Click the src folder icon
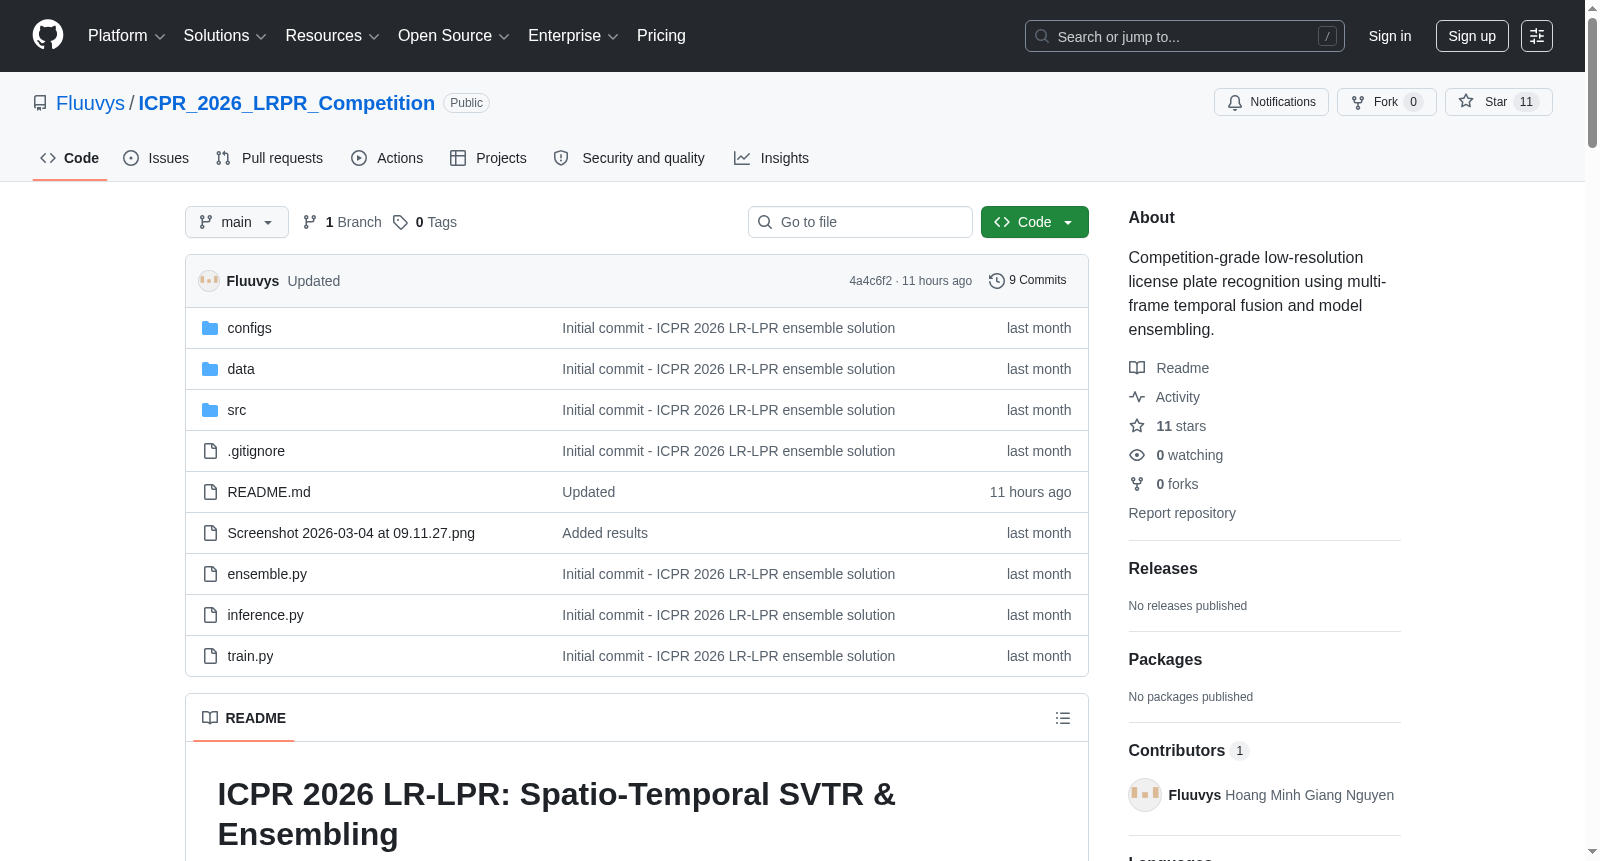The width and height of the screenshot is (1600, 861). pos(210,410)
